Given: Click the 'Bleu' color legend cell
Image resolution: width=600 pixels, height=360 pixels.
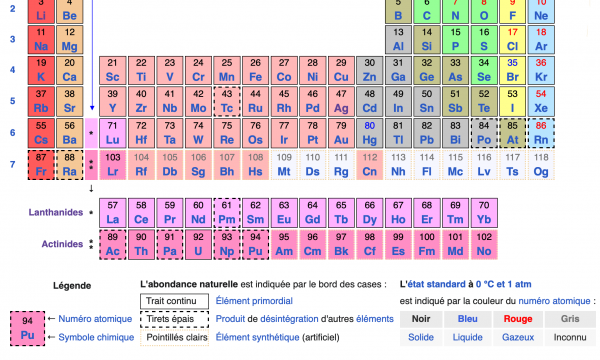Looking at the screenshot, I should 468,319.
